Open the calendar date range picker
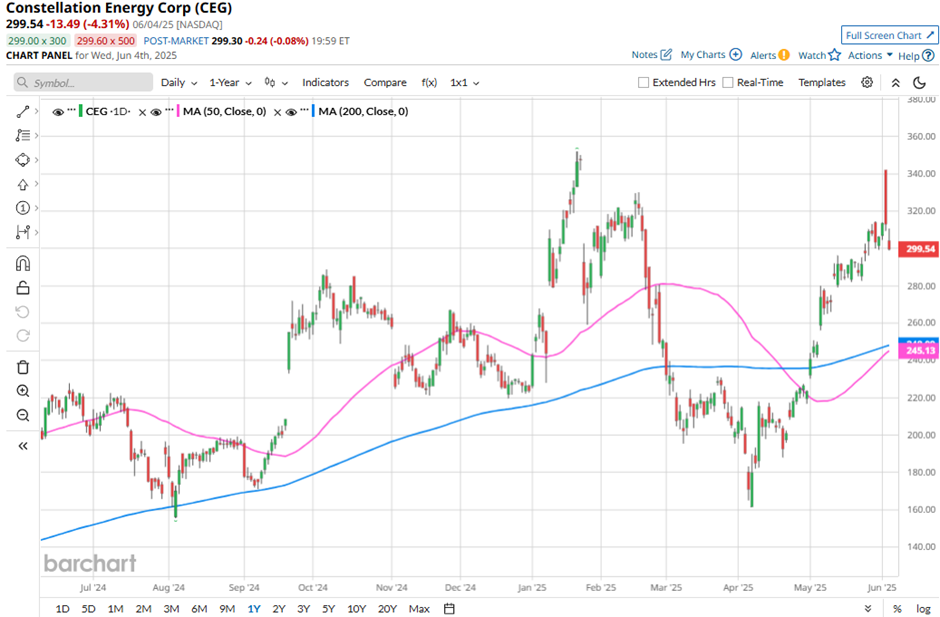Screen dimensions: 940x617 (449, 608)
